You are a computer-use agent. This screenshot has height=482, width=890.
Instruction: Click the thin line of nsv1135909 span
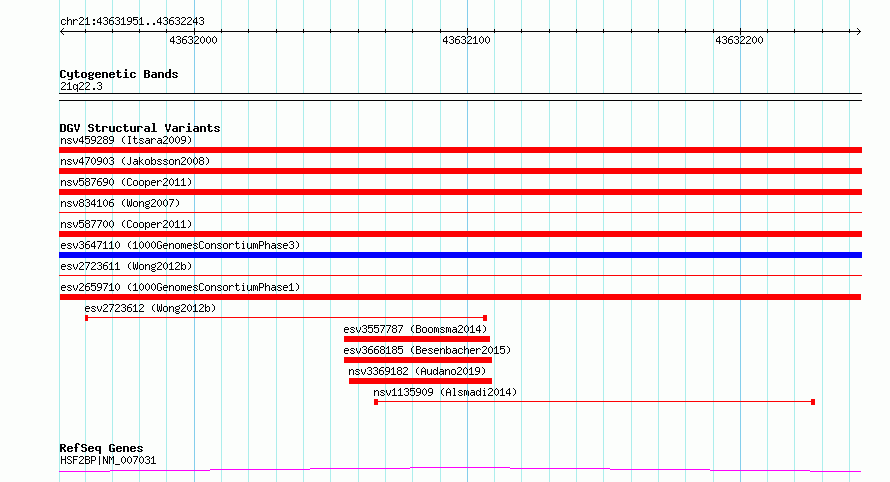(x=594, y=402)
